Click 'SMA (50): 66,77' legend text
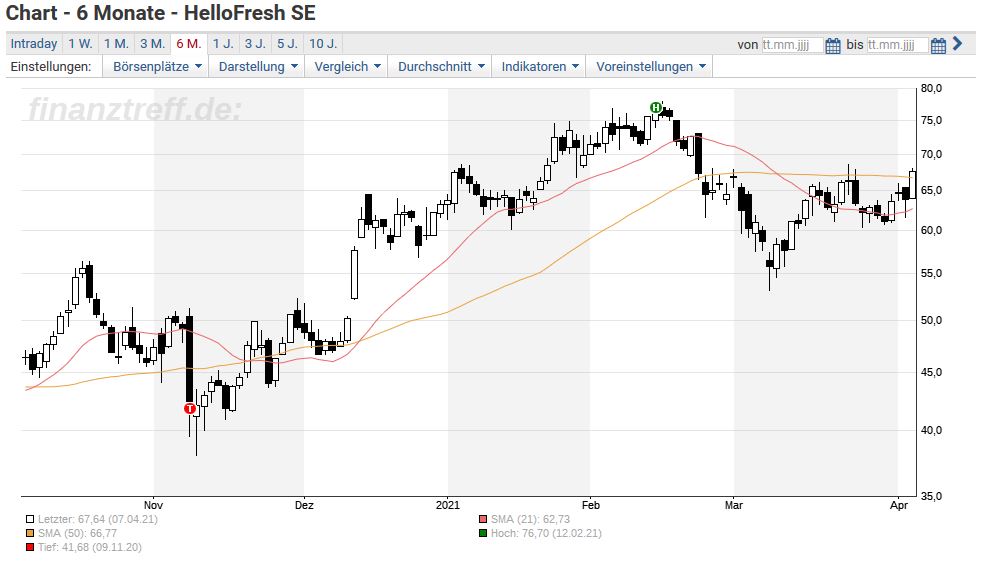 click(x=77, y=534)
